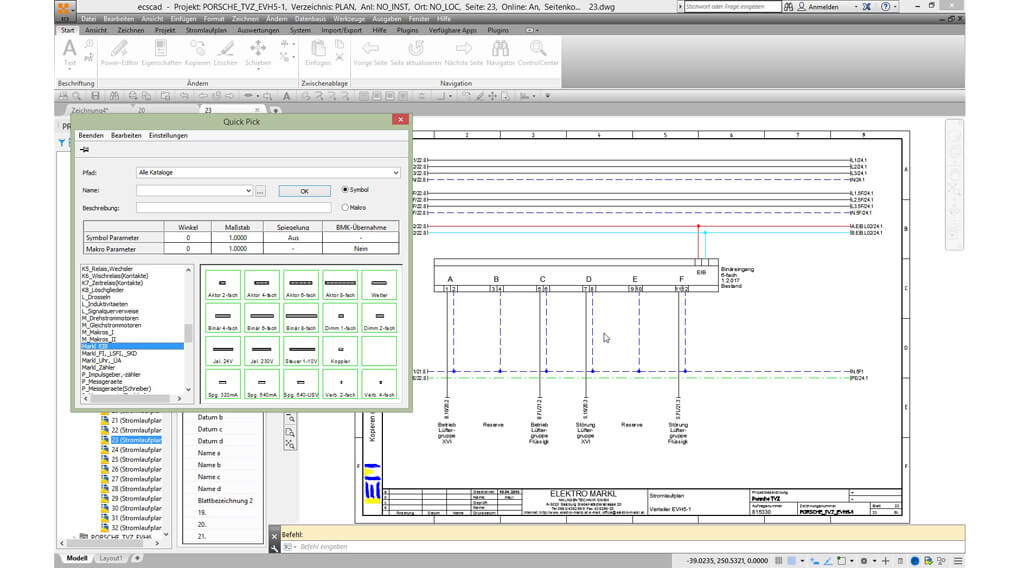Open the Name combo box dropdown
The height and width of the screenshot is (568, 1024).
coord(248,190)
